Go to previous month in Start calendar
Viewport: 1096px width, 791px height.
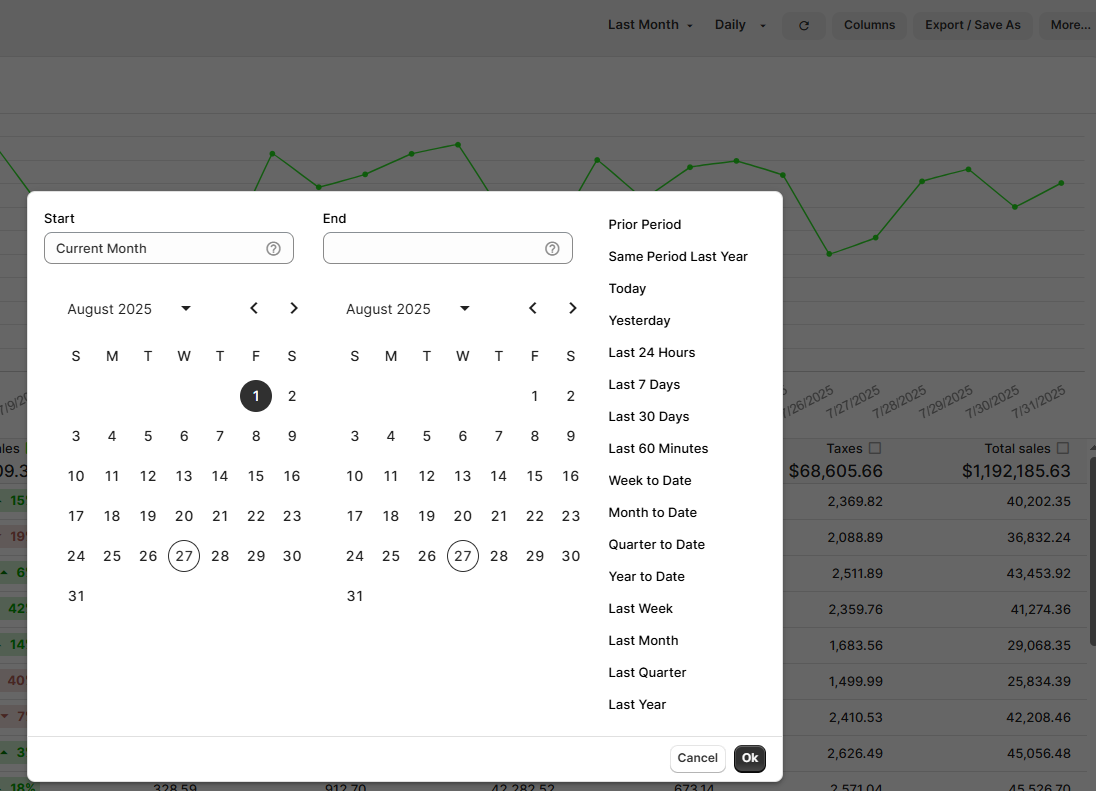(254, 308)
